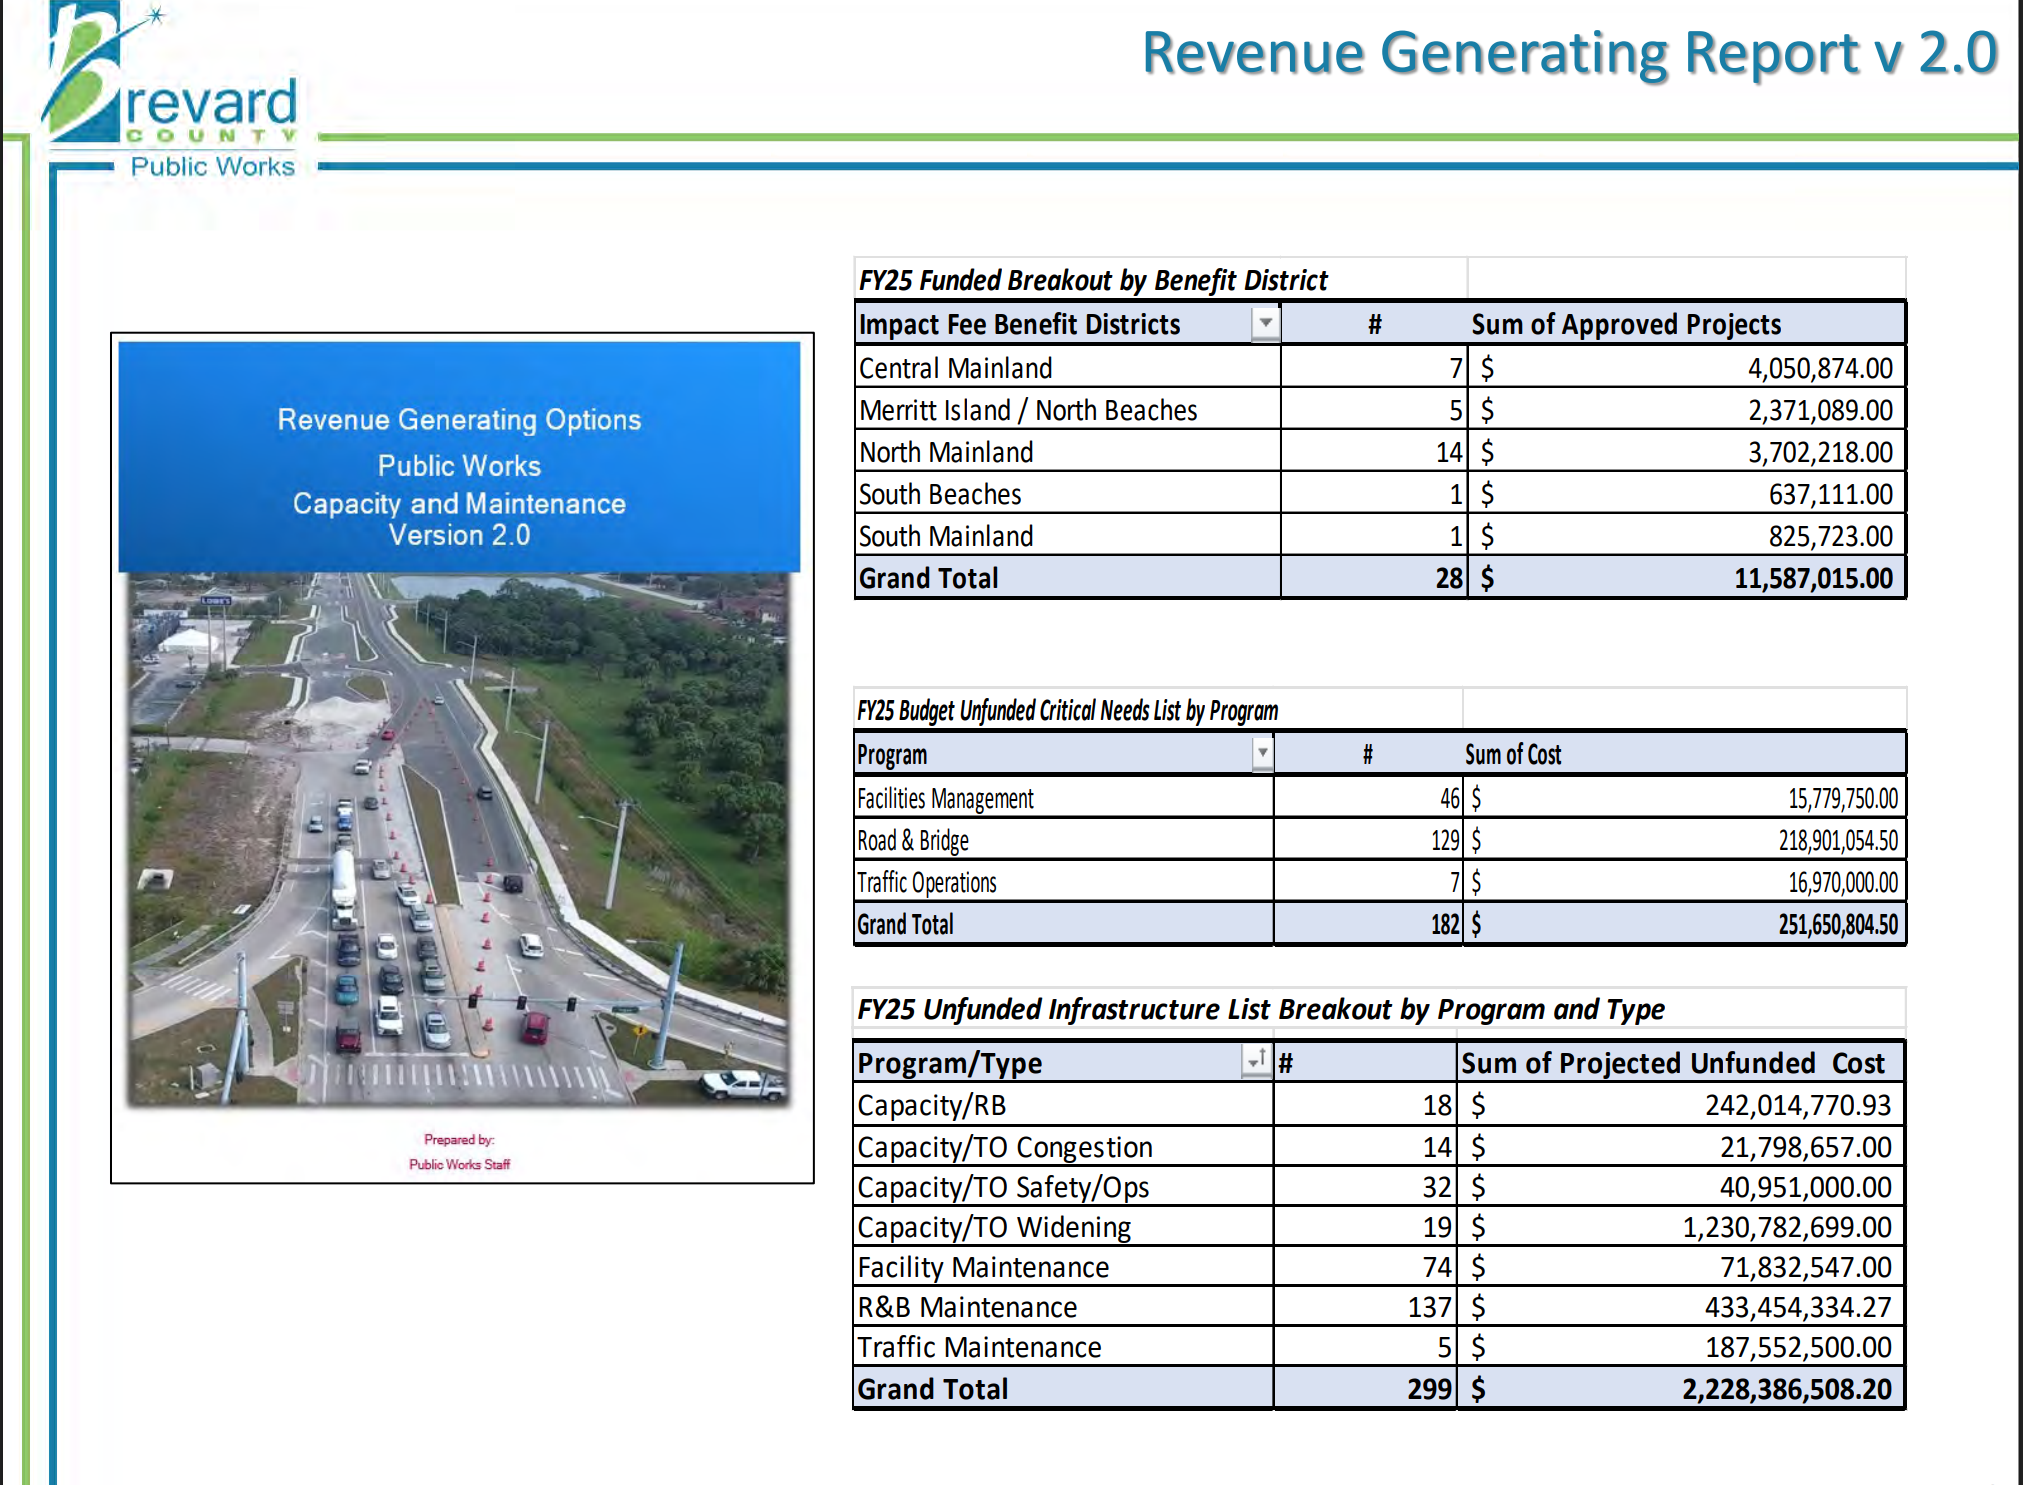
Task: Select the Central Mainland row label
Action: [955, 368]
